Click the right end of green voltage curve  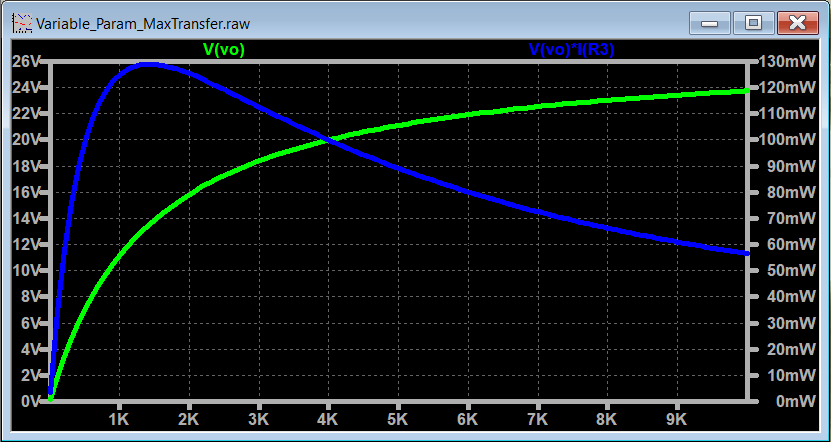(747, 91)
